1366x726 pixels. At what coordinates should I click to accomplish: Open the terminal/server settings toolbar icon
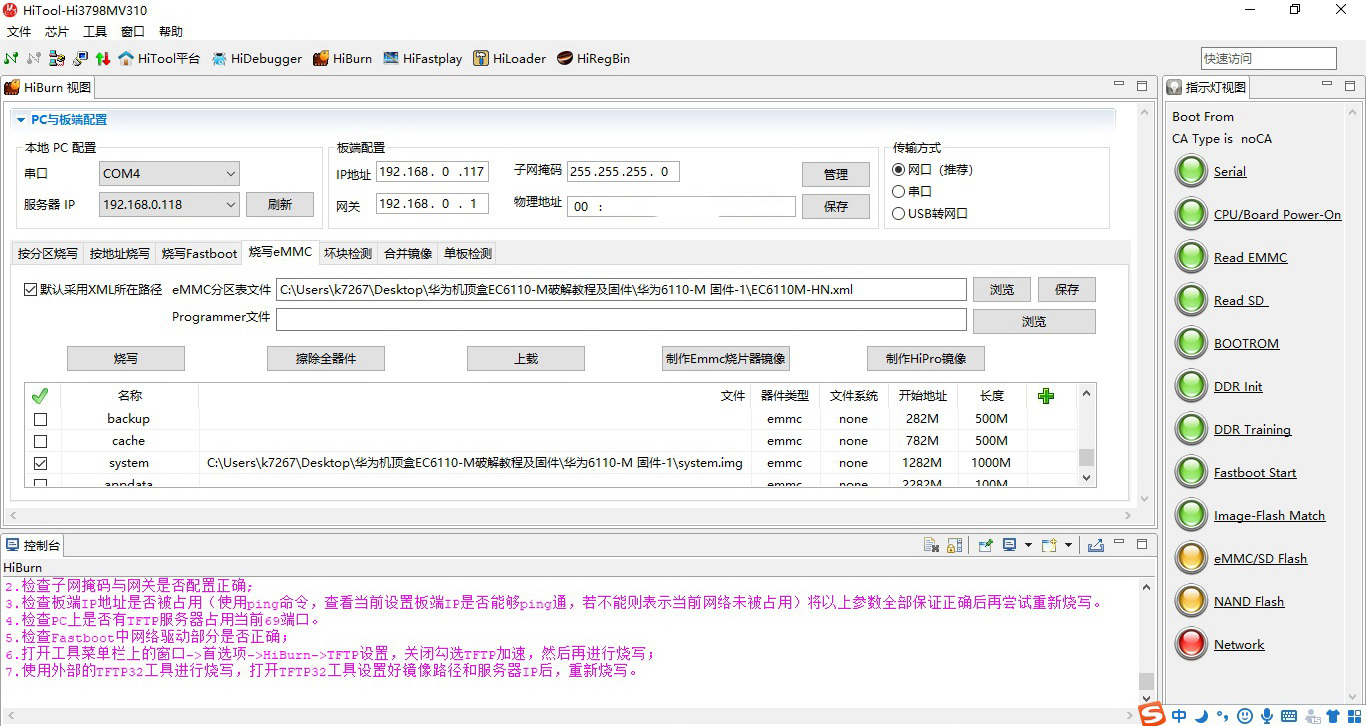tap(57, 59)
